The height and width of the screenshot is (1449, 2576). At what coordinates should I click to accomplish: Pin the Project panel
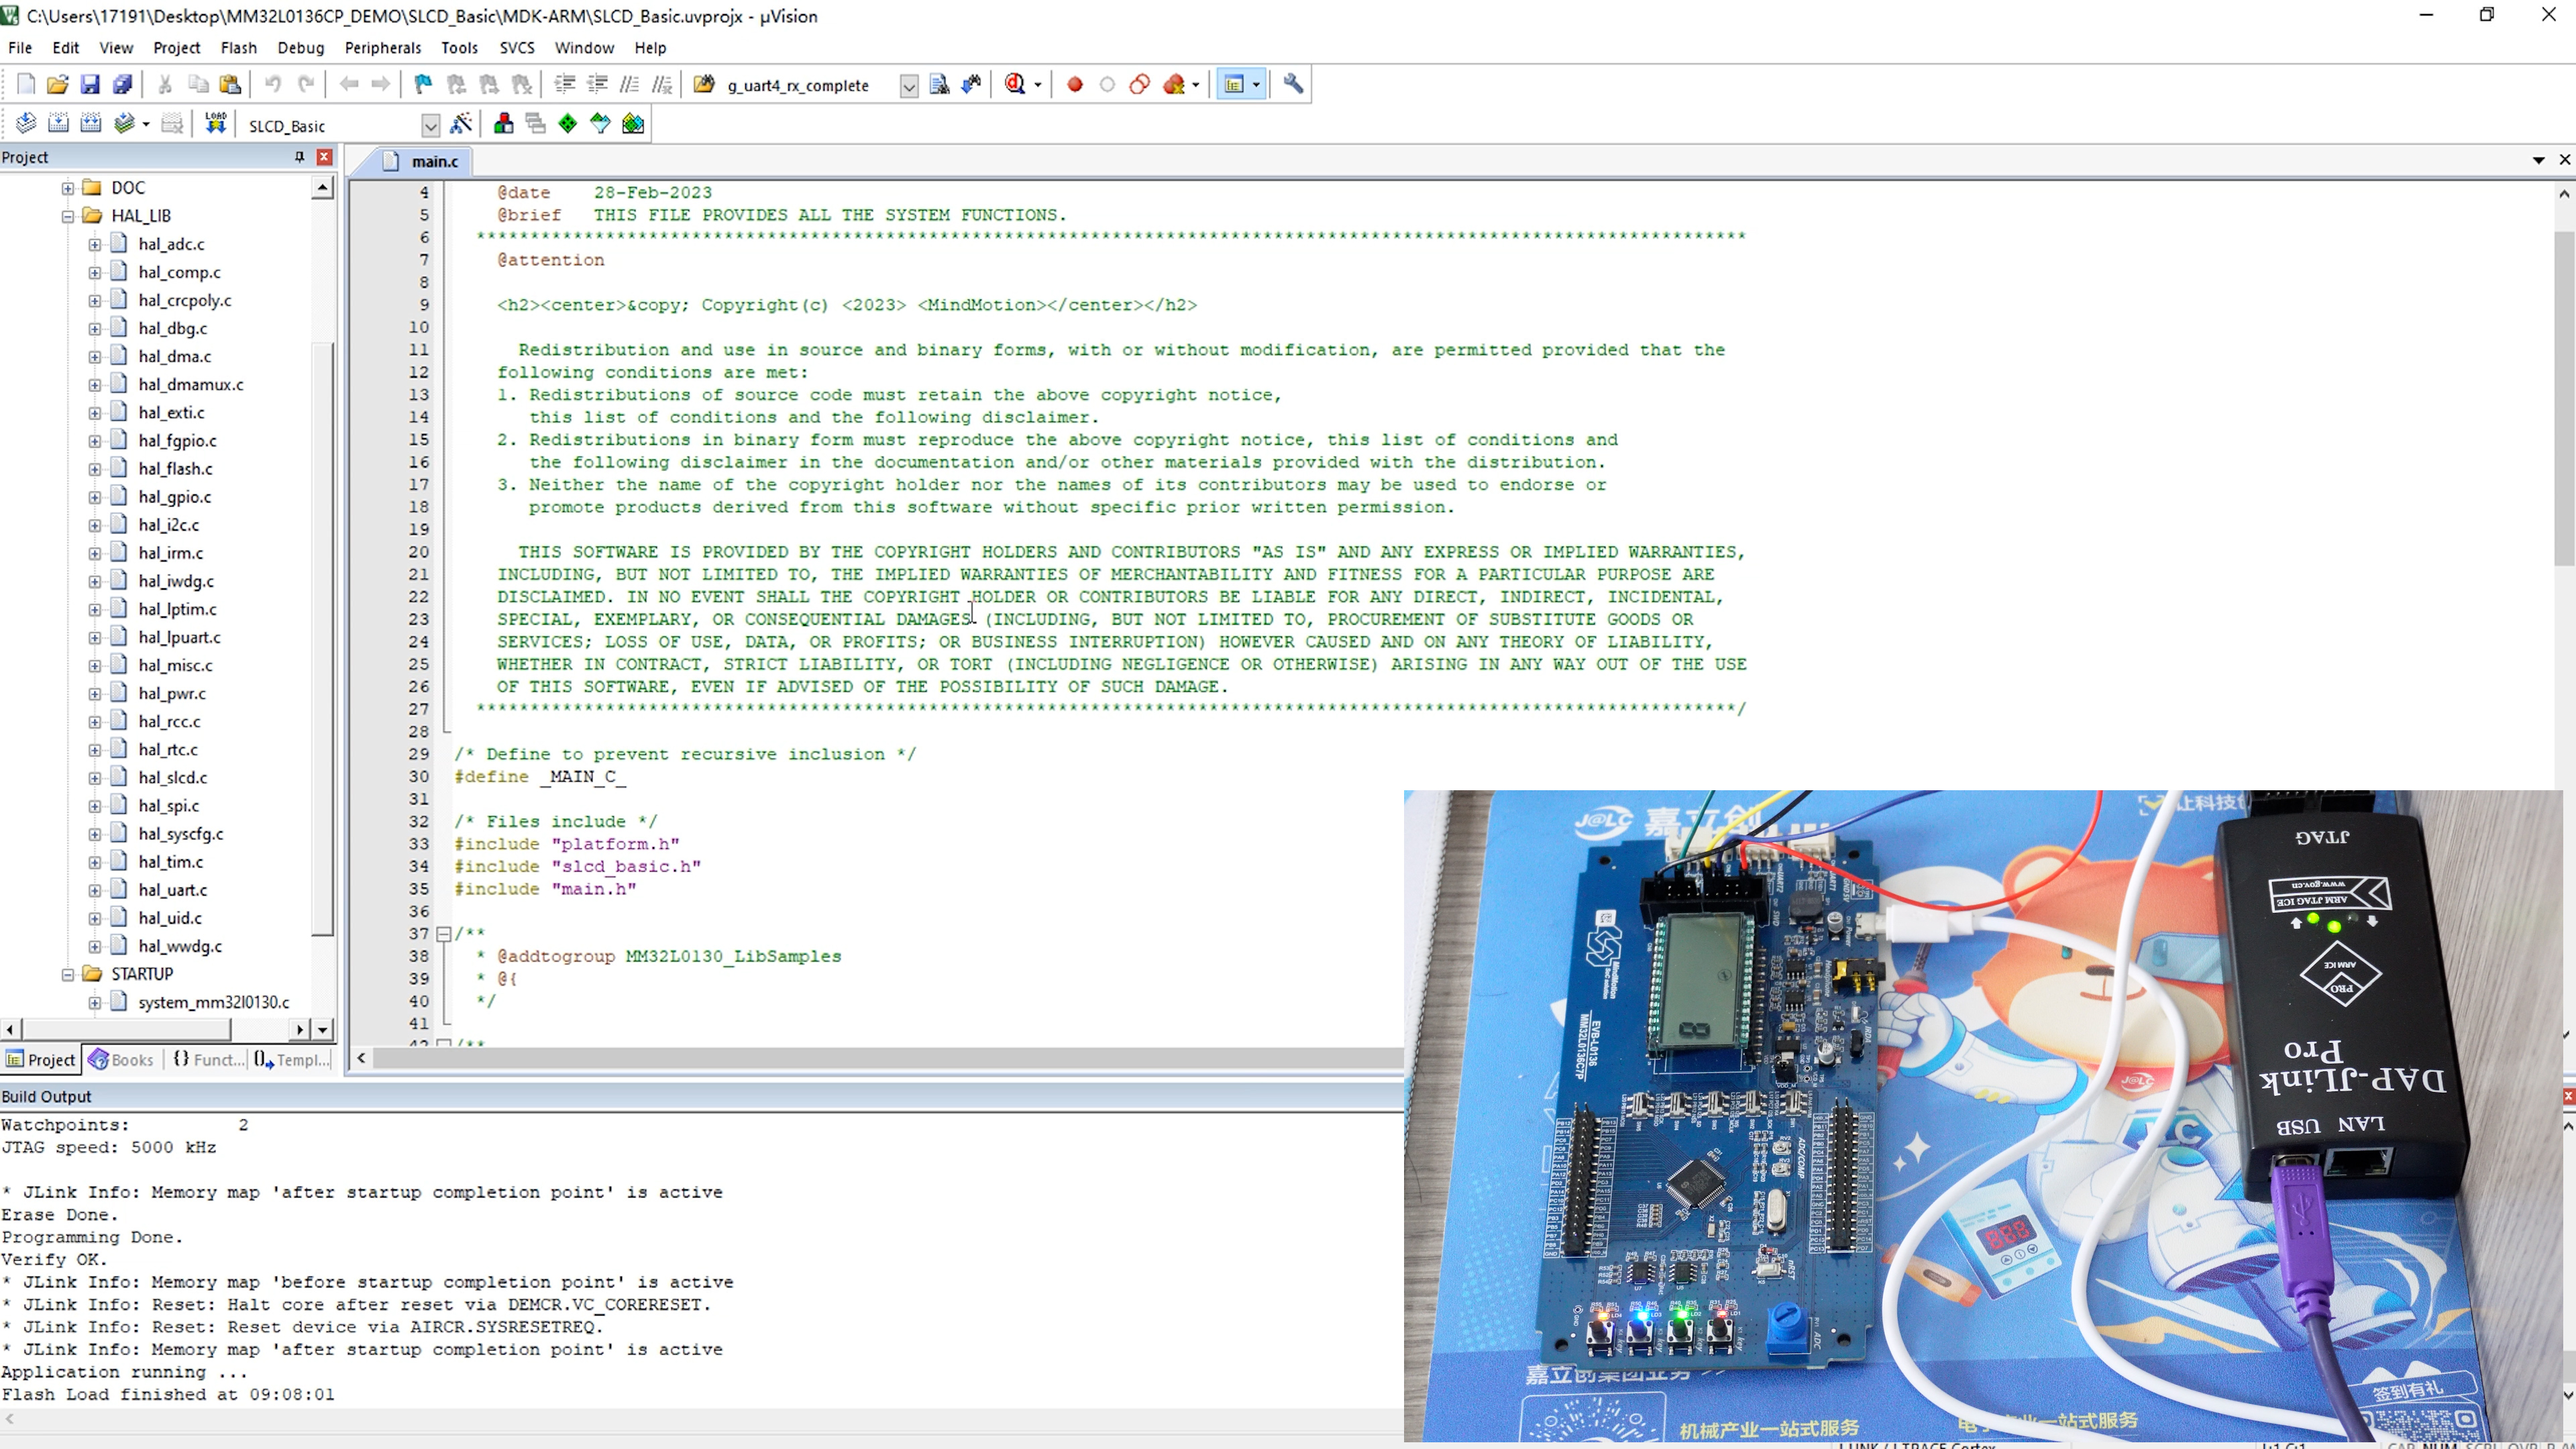299,157
